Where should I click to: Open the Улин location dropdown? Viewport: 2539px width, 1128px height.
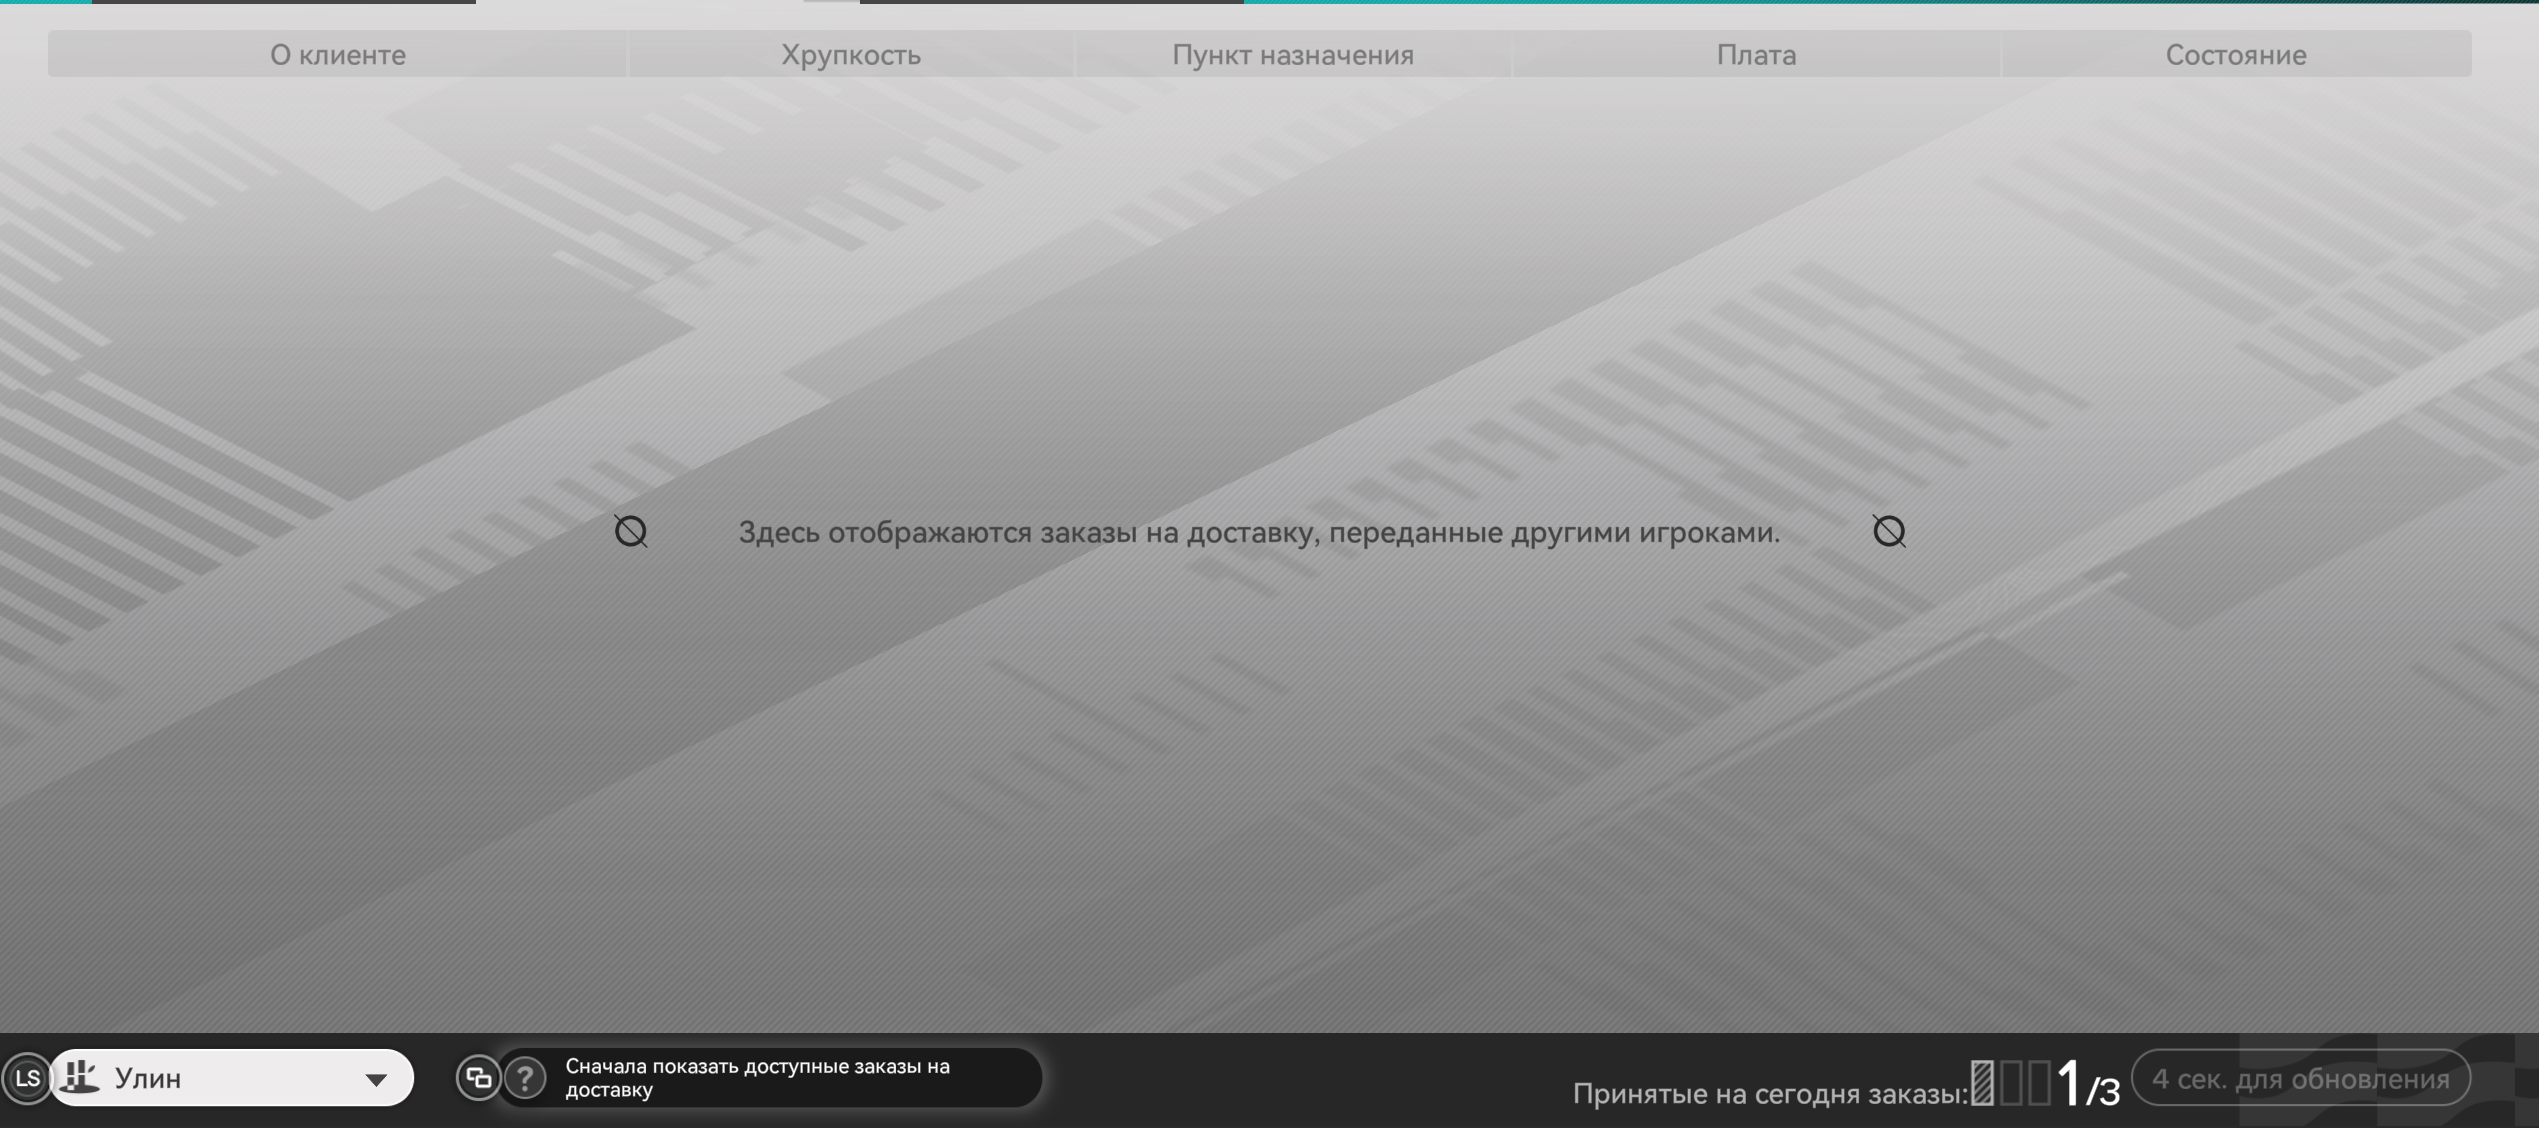(x=232, y=1077)
